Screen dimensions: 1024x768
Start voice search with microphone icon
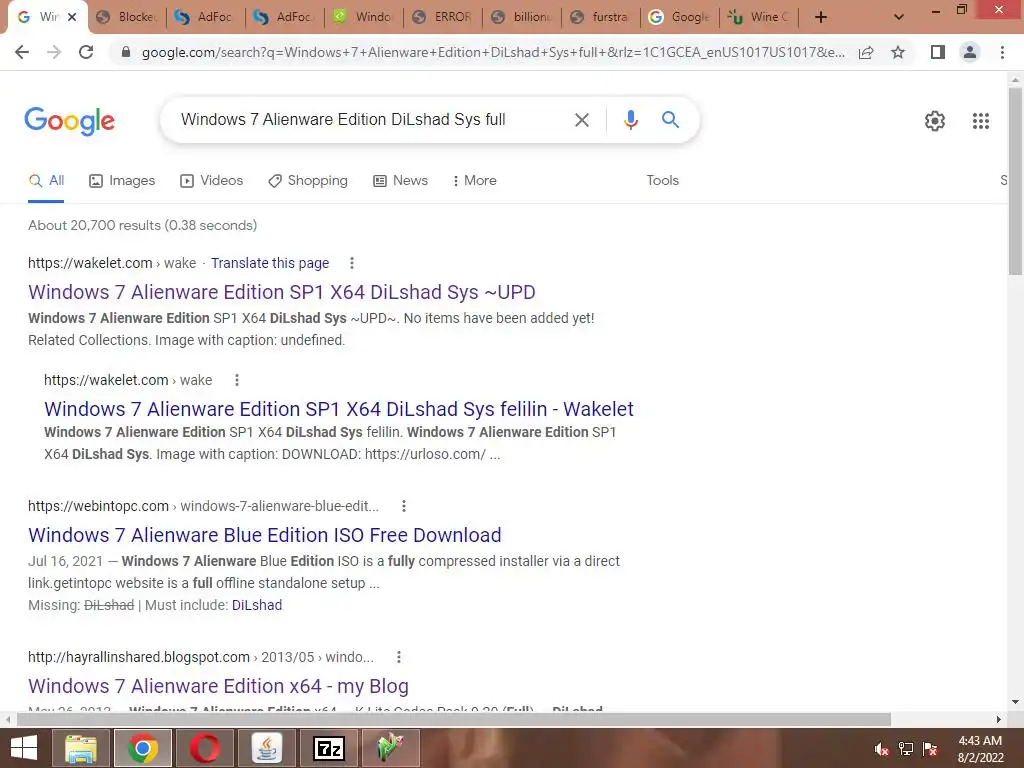click(x=630, y=120)
